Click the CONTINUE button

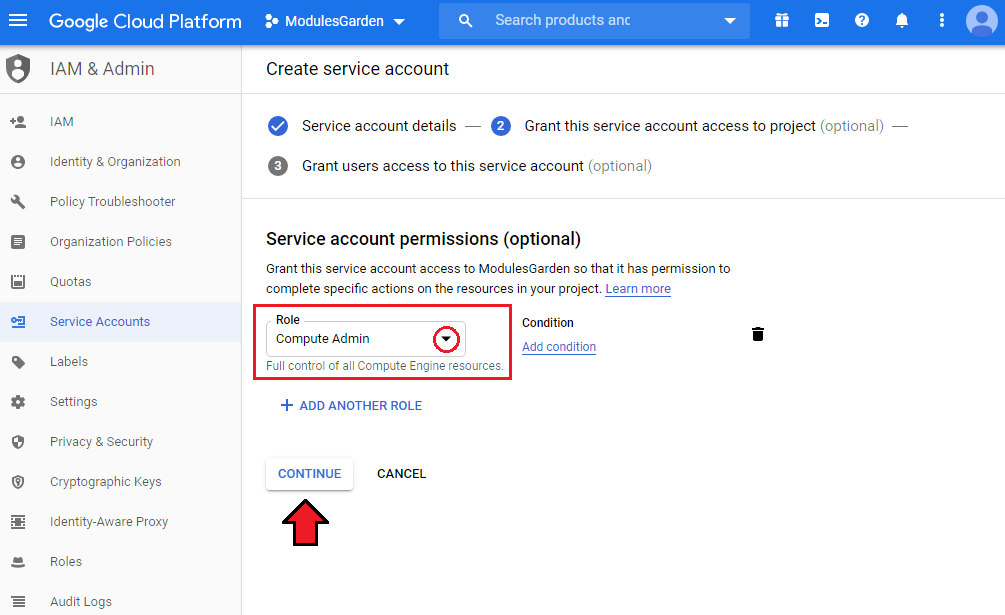pos(310,474)
